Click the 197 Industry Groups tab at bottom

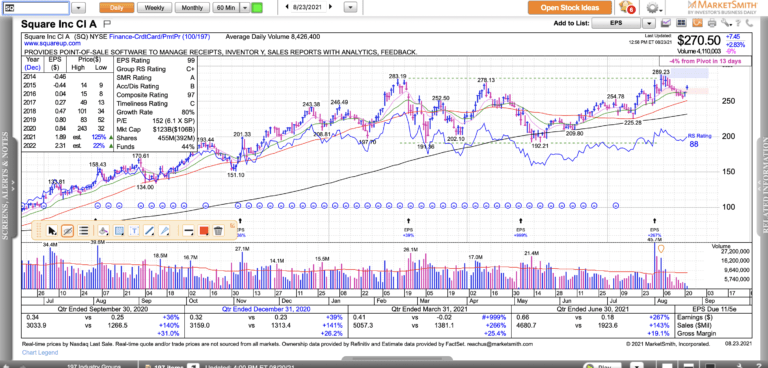(x=94, y=366)
